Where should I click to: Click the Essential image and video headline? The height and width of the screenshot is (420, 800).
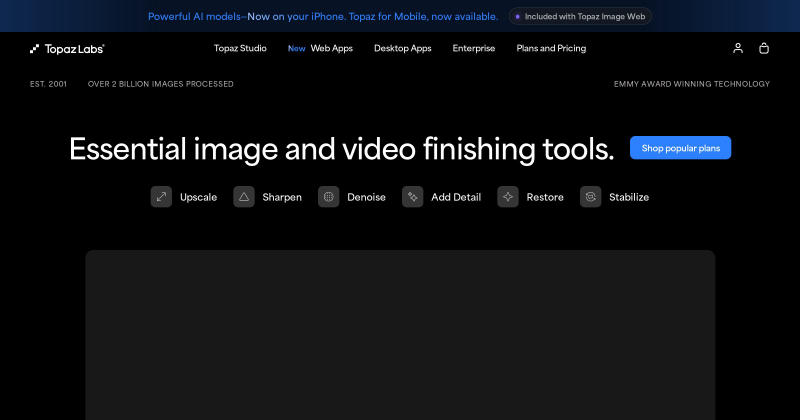(x=342, y=149)
